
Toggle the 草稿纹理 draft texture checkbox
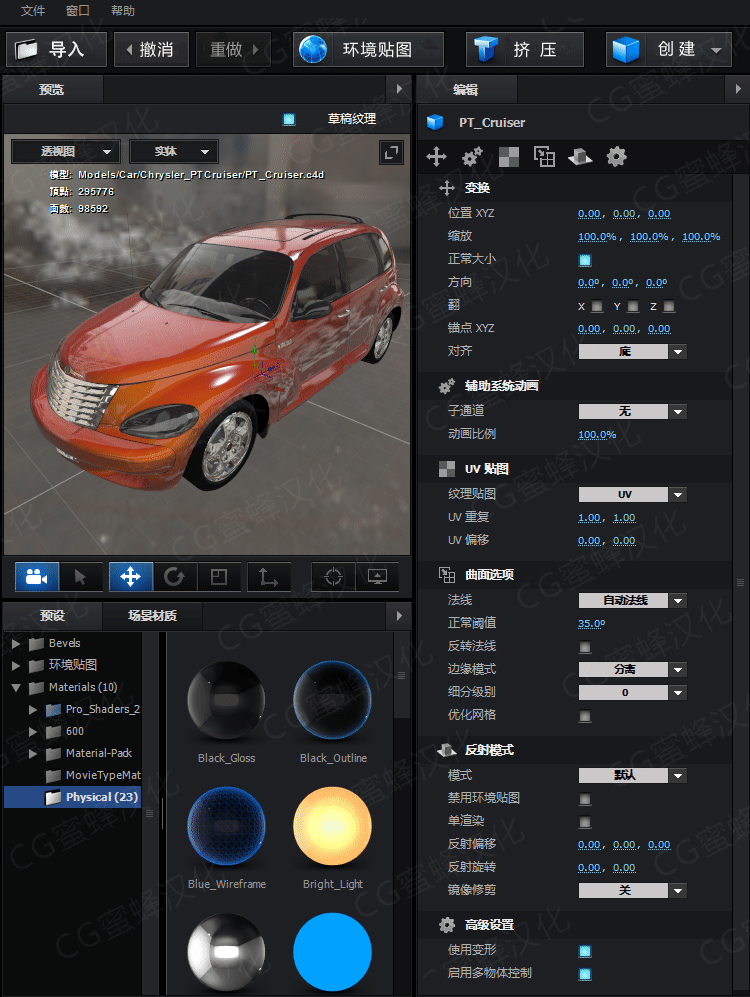click(x=289, y=119)
